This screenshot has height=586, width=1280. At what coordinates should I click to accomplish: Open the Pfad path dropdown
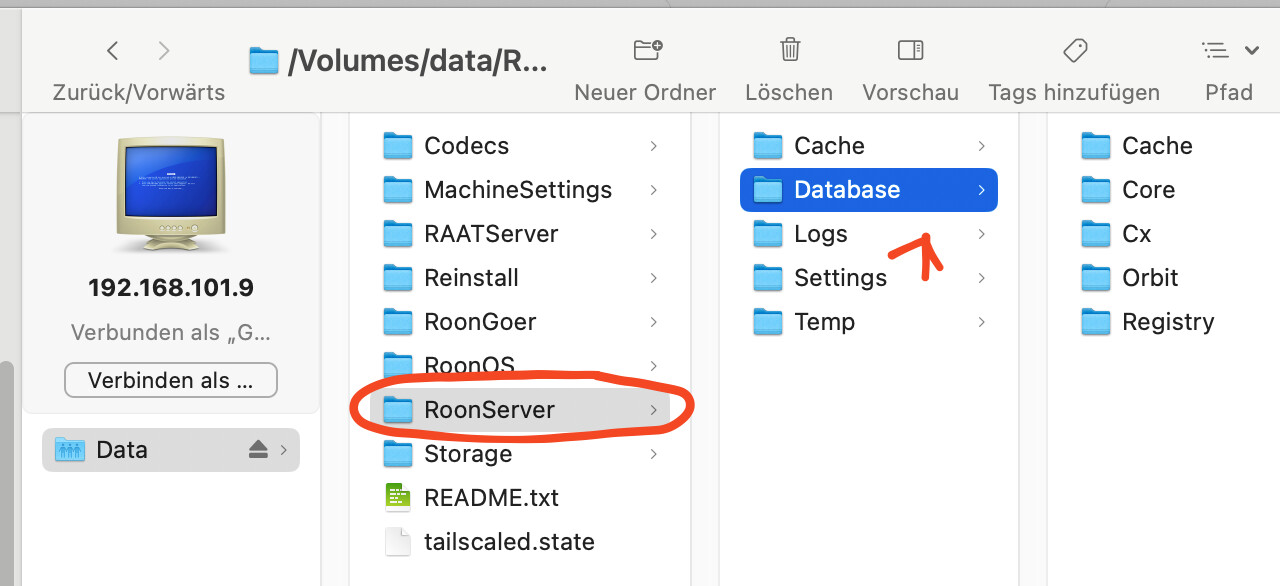[x=1229, y=50]
